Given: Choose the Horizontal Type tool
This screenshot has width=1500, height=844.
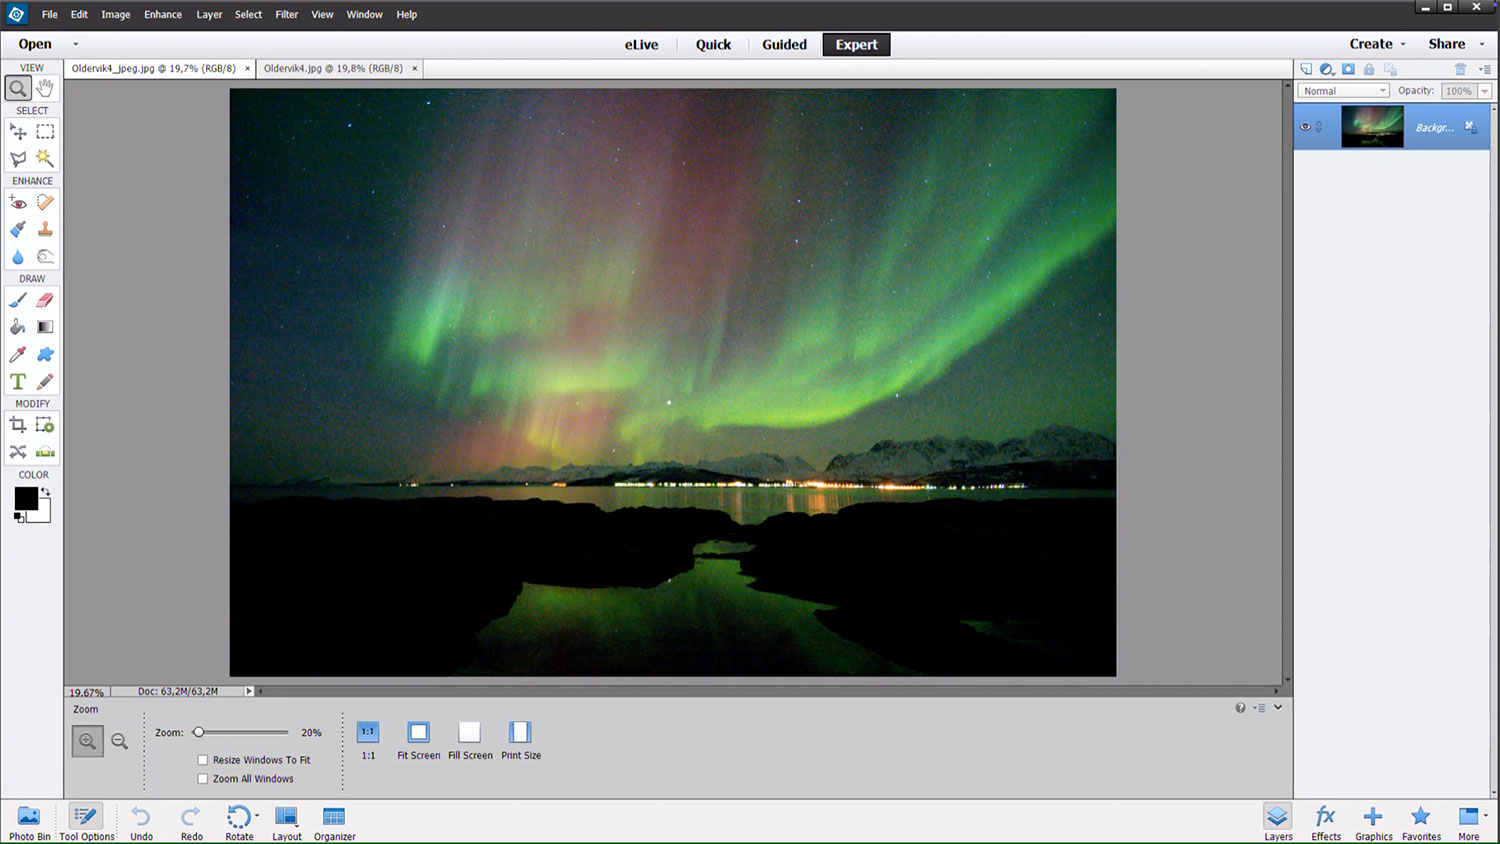Looking at the screenshot, I should (18, 382).
